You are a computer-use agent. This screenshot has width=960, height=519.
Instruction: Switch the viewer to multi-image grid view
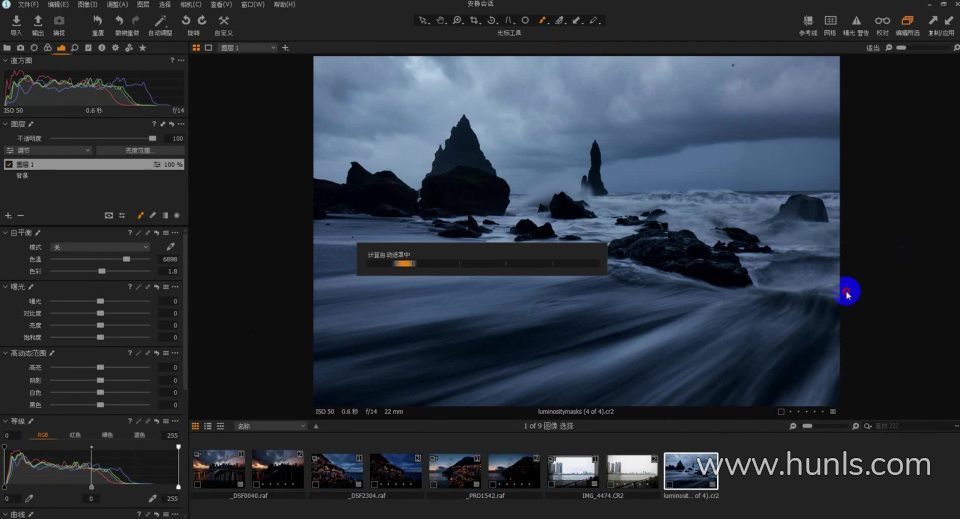196,47
